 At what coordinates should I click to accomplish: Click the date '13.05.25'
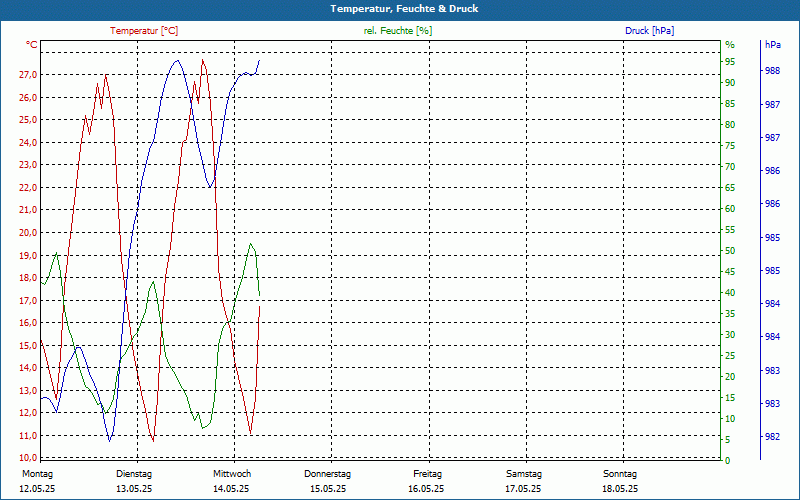click(134, 489)
